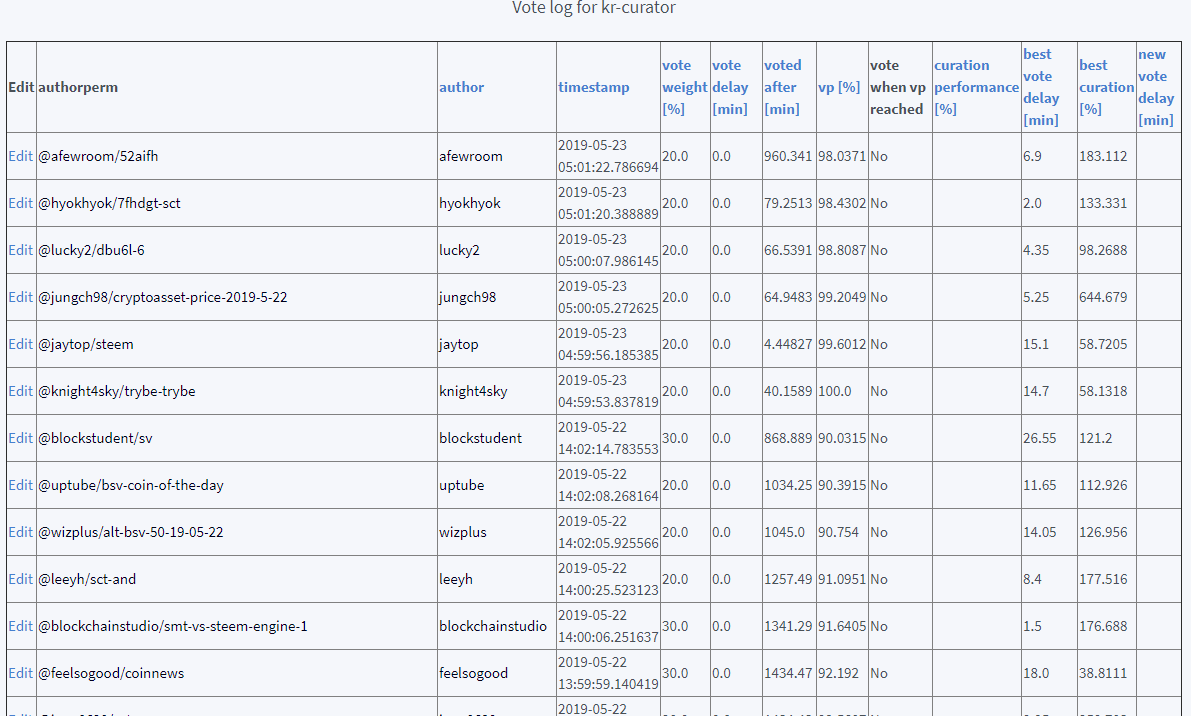This screenshot has height=716, width=1191.
Task: Edit the @blockchainstudio/smt-vs-steem-engine-1 entry
Action: coord(21,627)
